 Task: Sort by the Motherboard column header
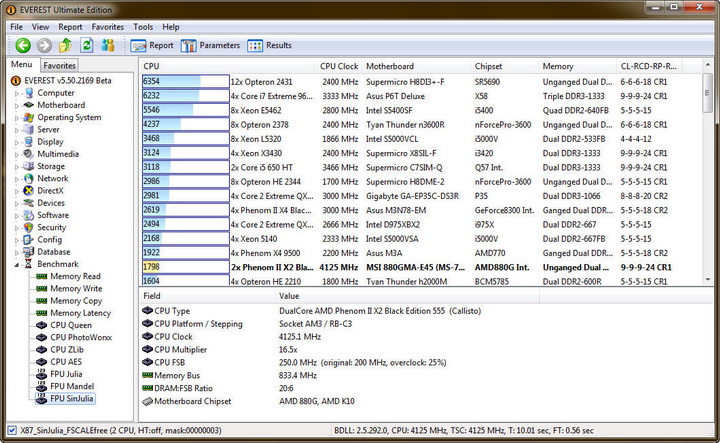(x=416, y=66)
